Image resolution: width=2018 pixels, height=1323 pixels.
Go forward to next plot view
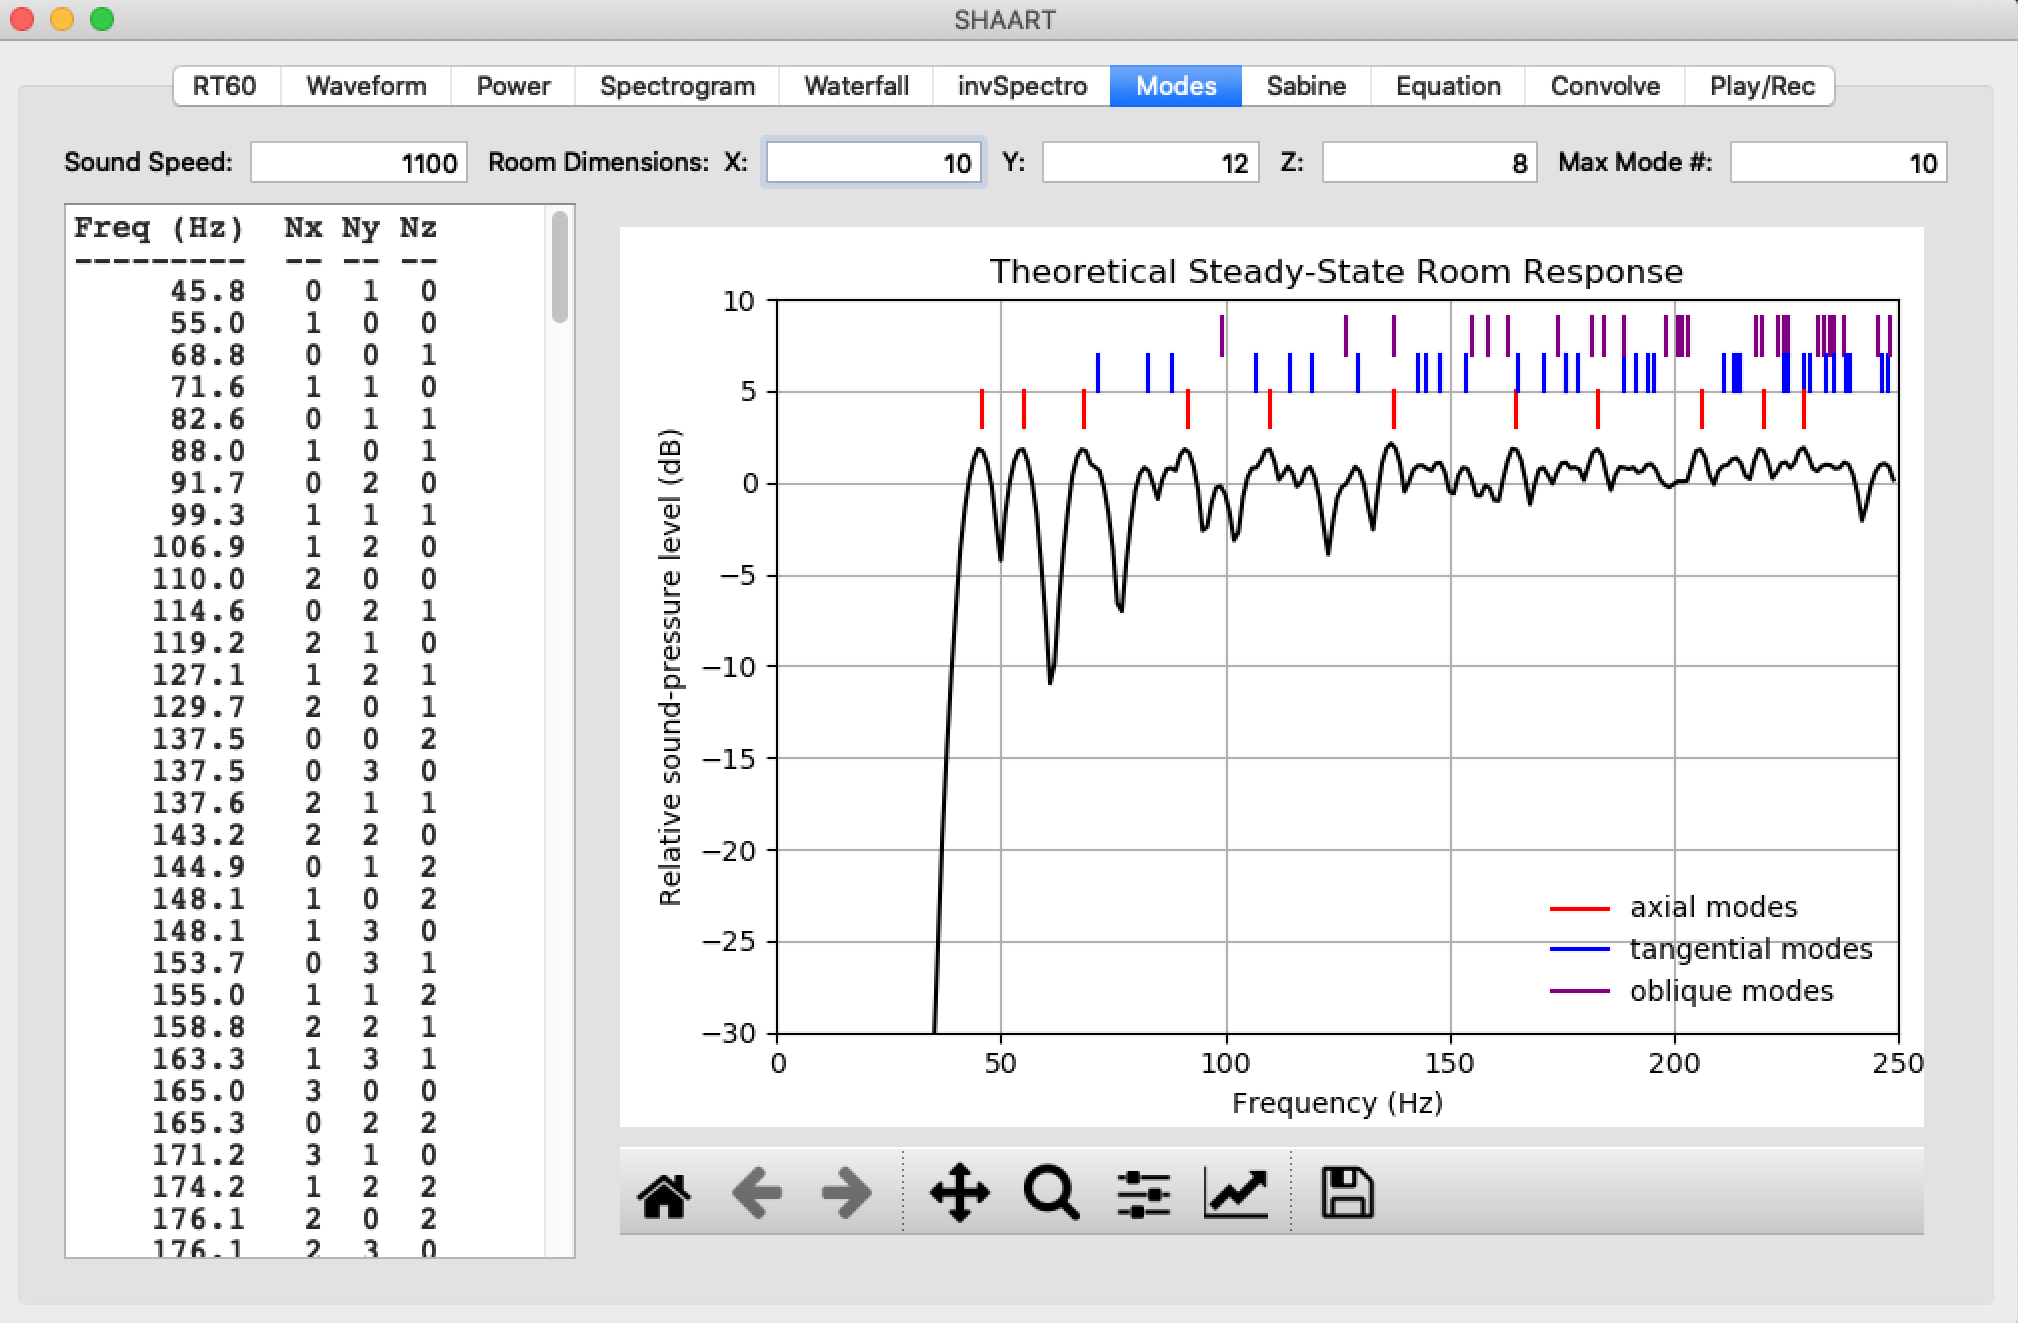coord(846,1194)
